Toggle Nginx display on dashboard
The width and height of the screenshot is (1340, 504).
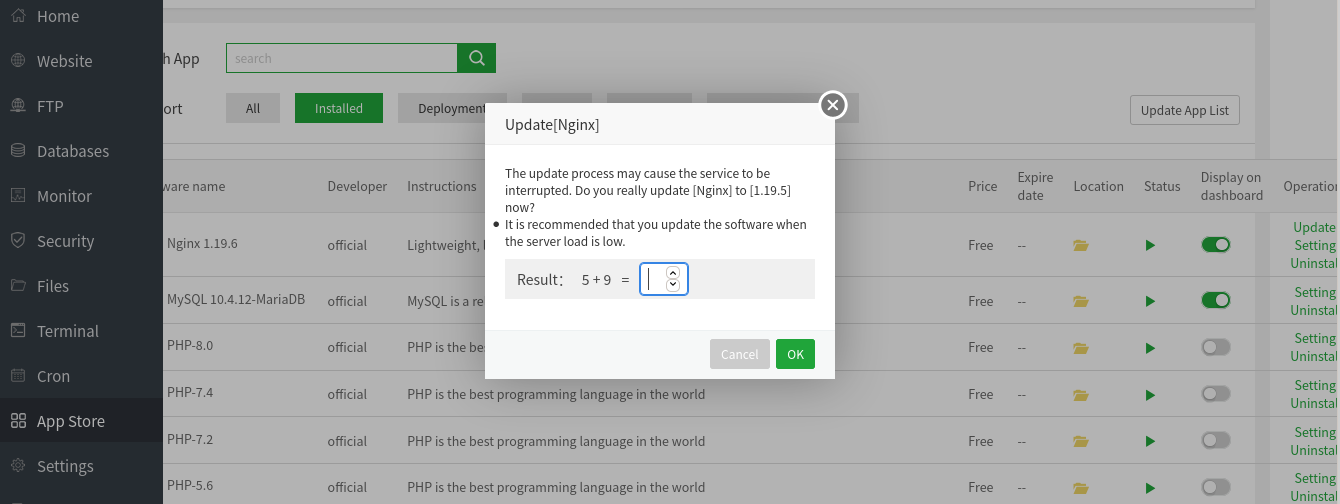point(1216,244)
